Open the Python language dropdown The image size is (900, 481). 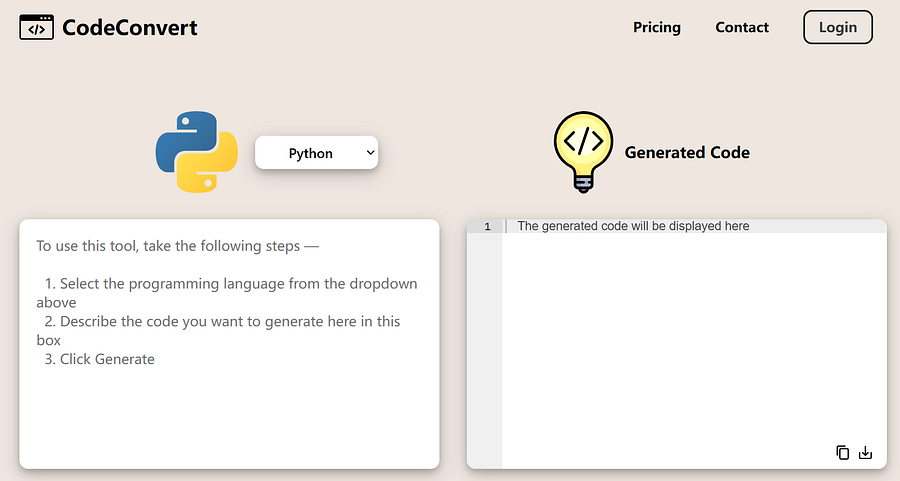[x=316, y=153]
